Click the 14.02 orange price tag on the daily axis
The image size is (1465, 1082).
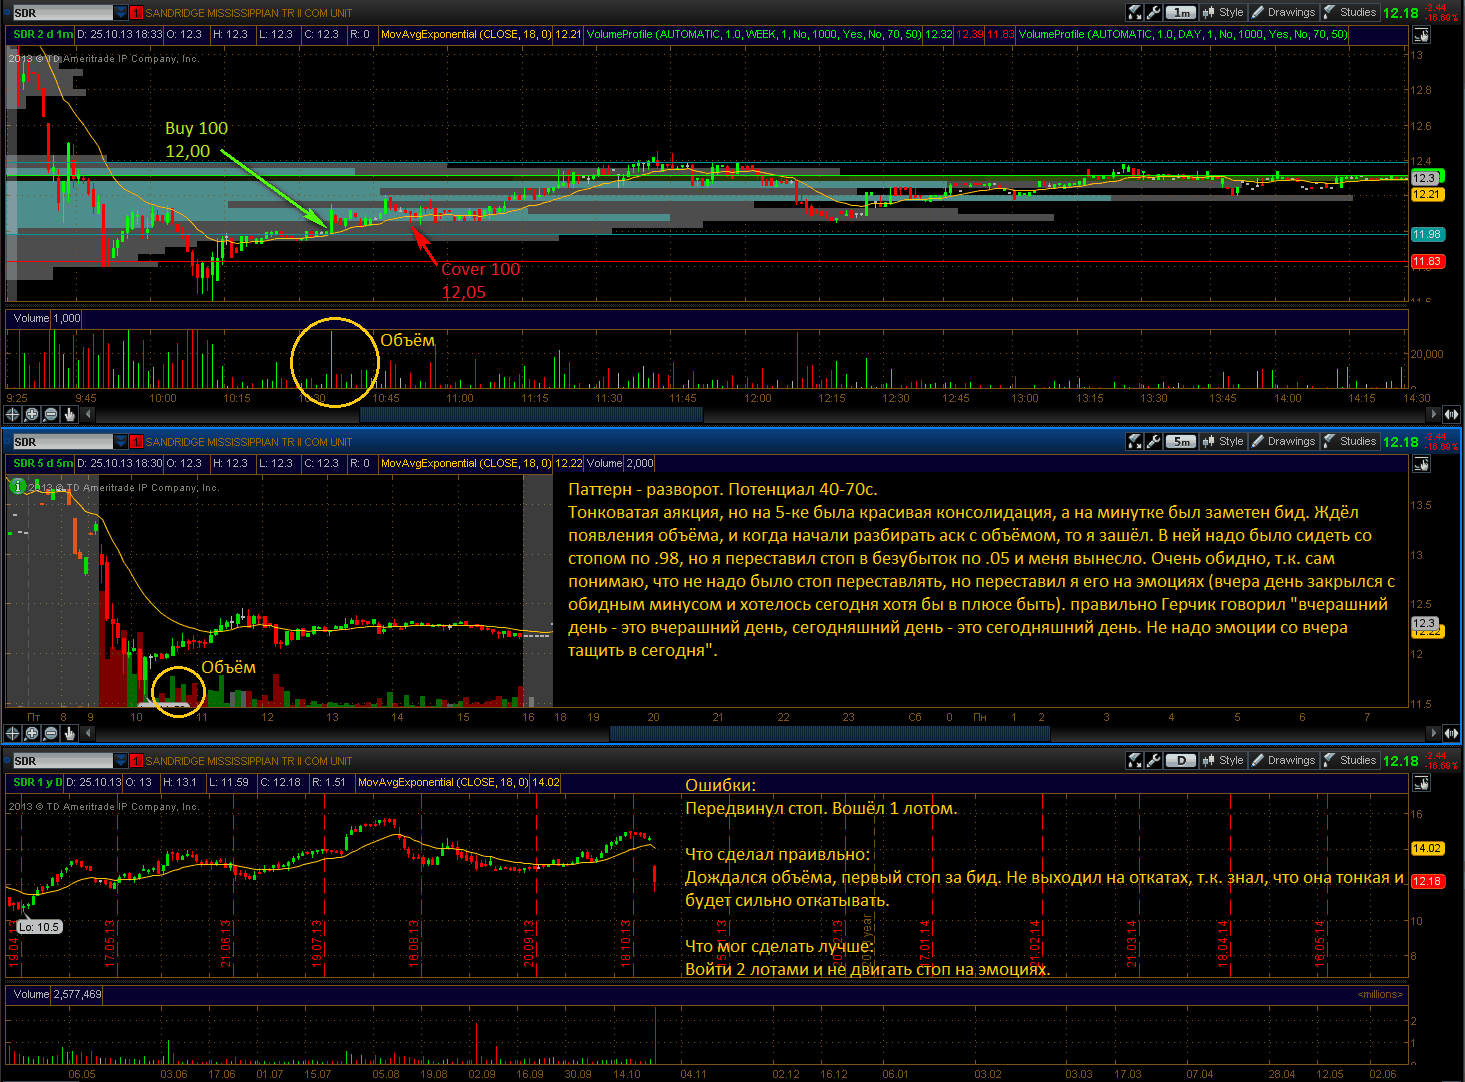(x=1427, y=848)
